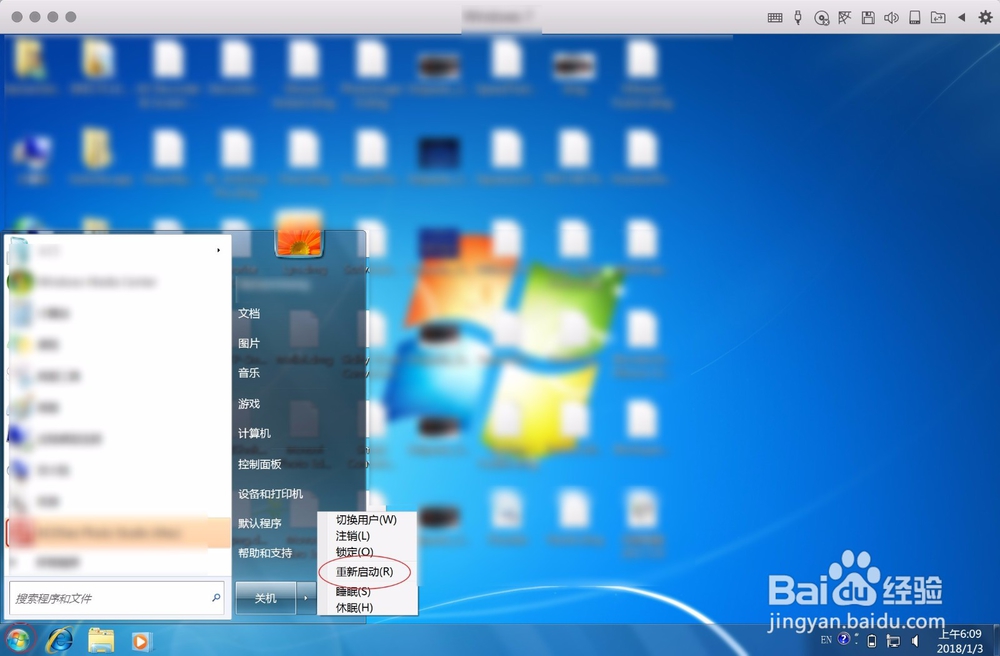The image size is (1000, 656).
Task: Open Windows Explorer folder on the taskbar
Action: pyautogui.click(x=101, y=640)
